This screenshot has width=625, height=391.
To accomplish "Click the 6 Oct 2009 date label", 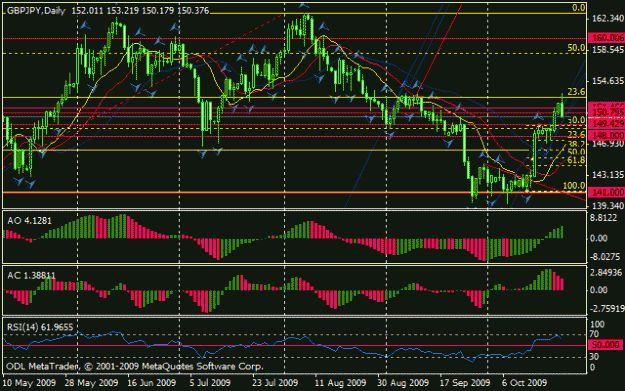I will click(x=525, y=383).
